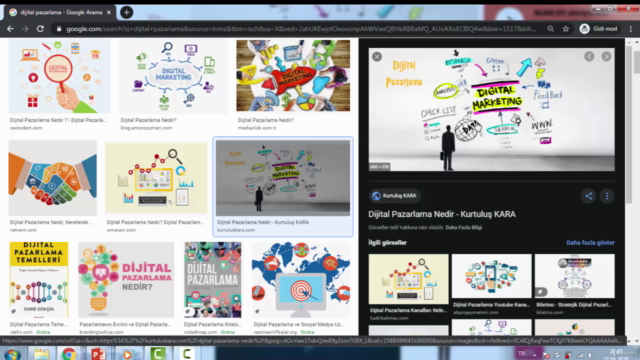
Task: Reload the Google search page
Action: tap(40, 29)
